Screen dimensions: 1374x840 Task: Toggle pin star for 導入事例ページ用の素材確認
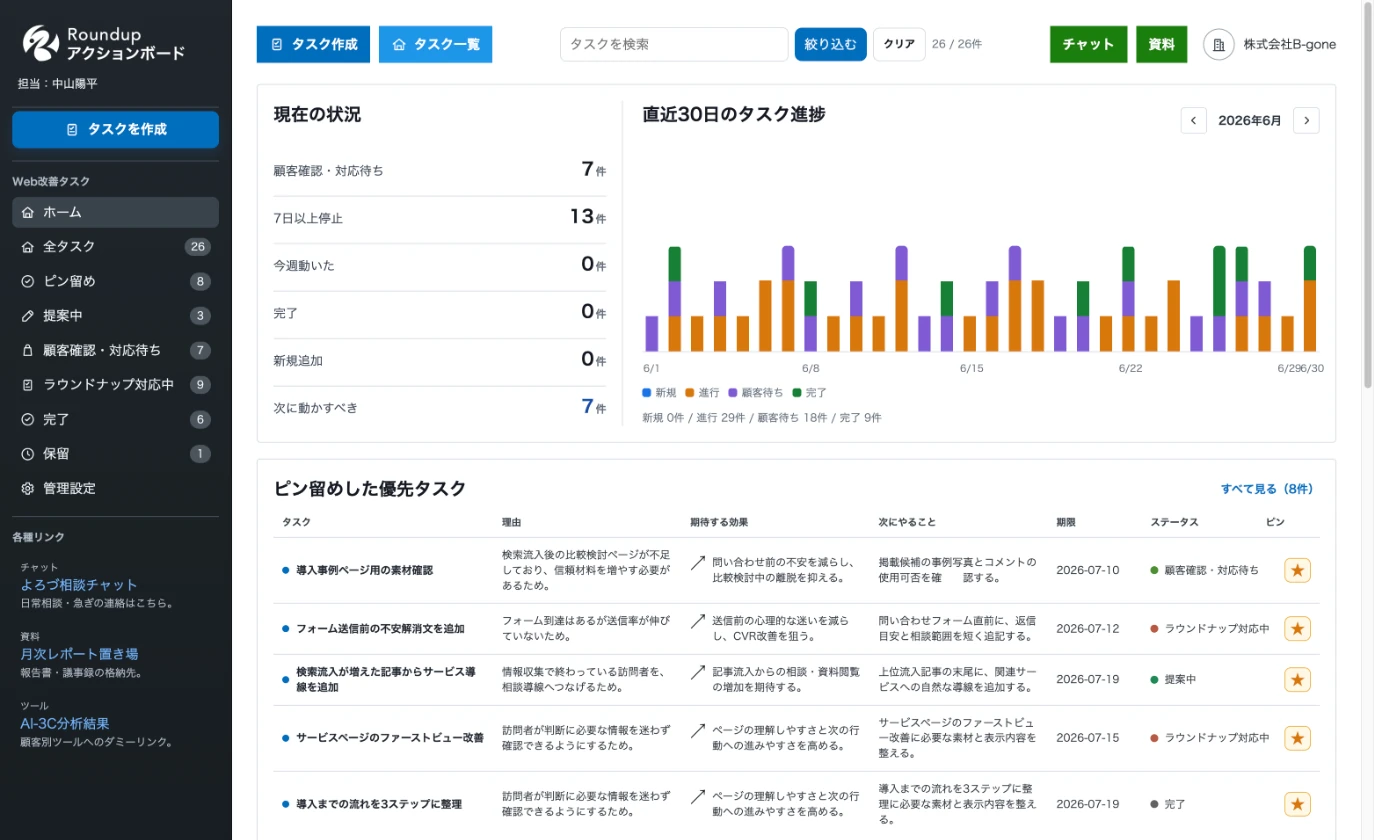[1297, 570]
